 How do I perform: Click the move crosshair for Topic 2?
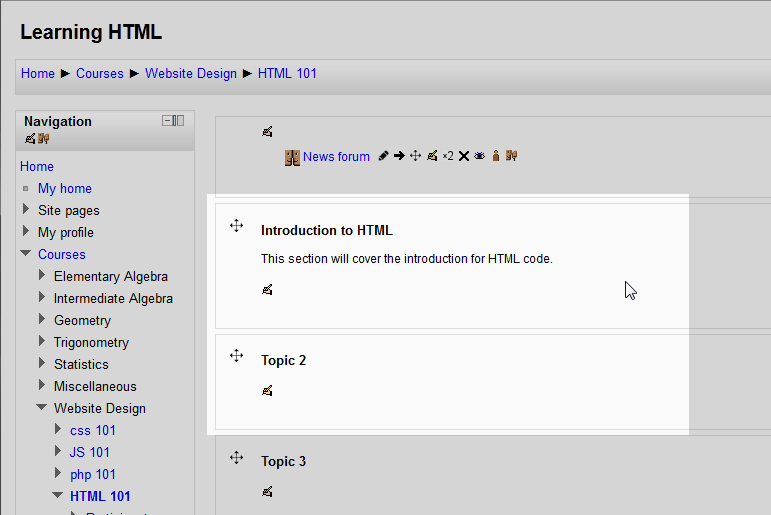pos(237,355)
